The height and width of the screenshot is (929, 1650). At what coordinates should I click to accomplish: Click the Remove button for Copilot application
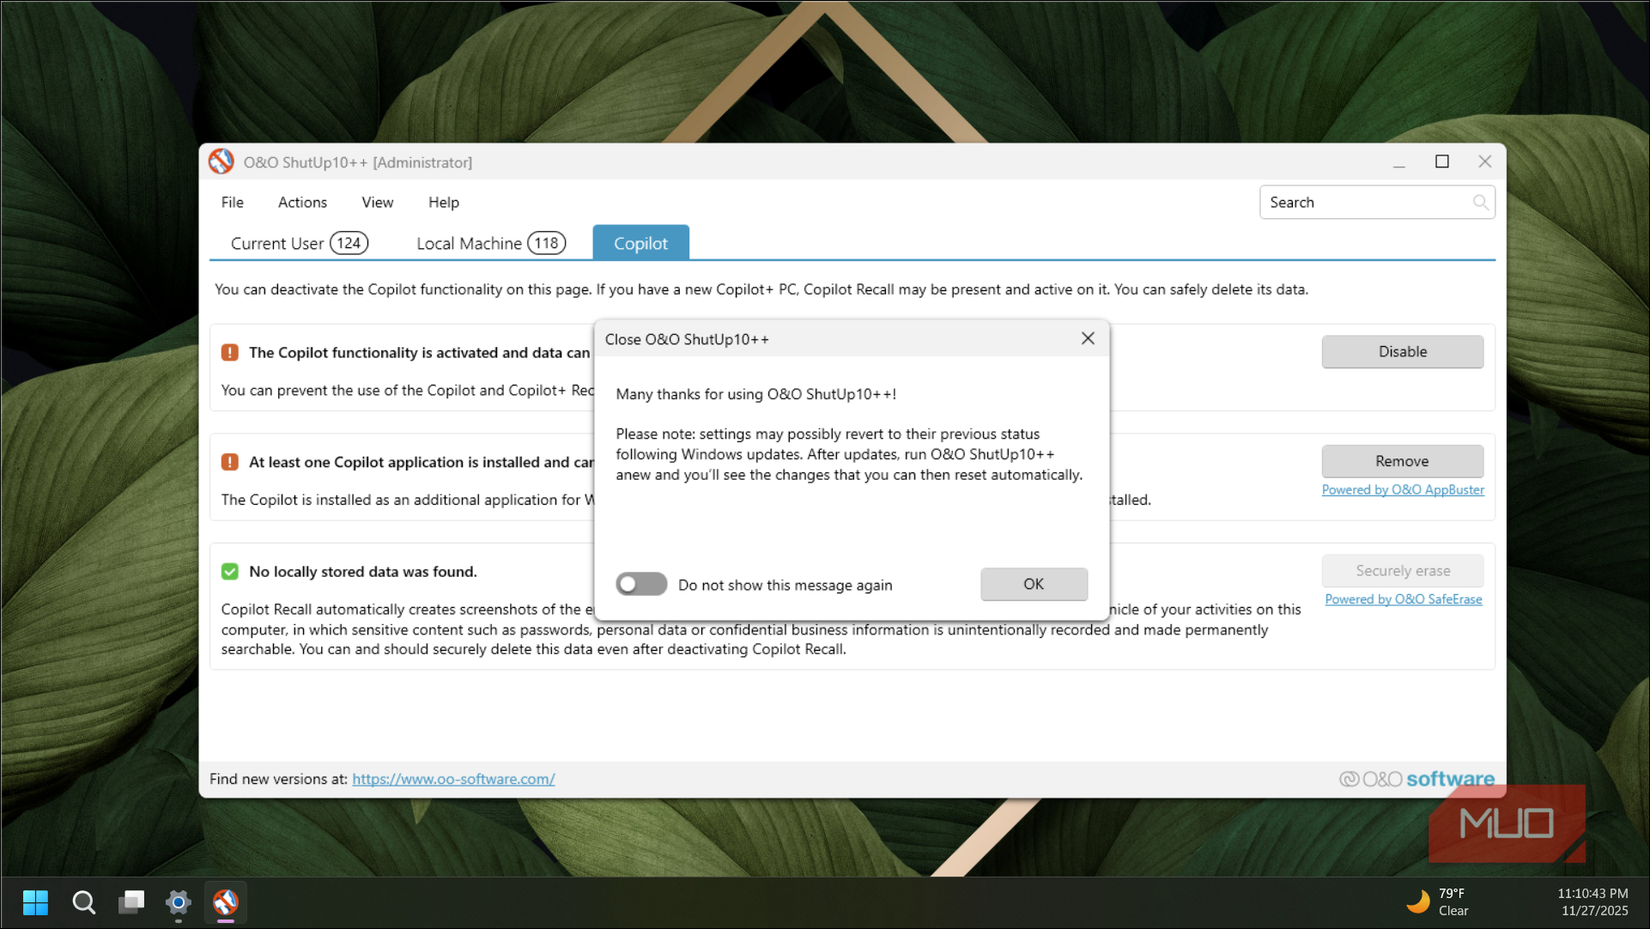tap(1403, 461)
